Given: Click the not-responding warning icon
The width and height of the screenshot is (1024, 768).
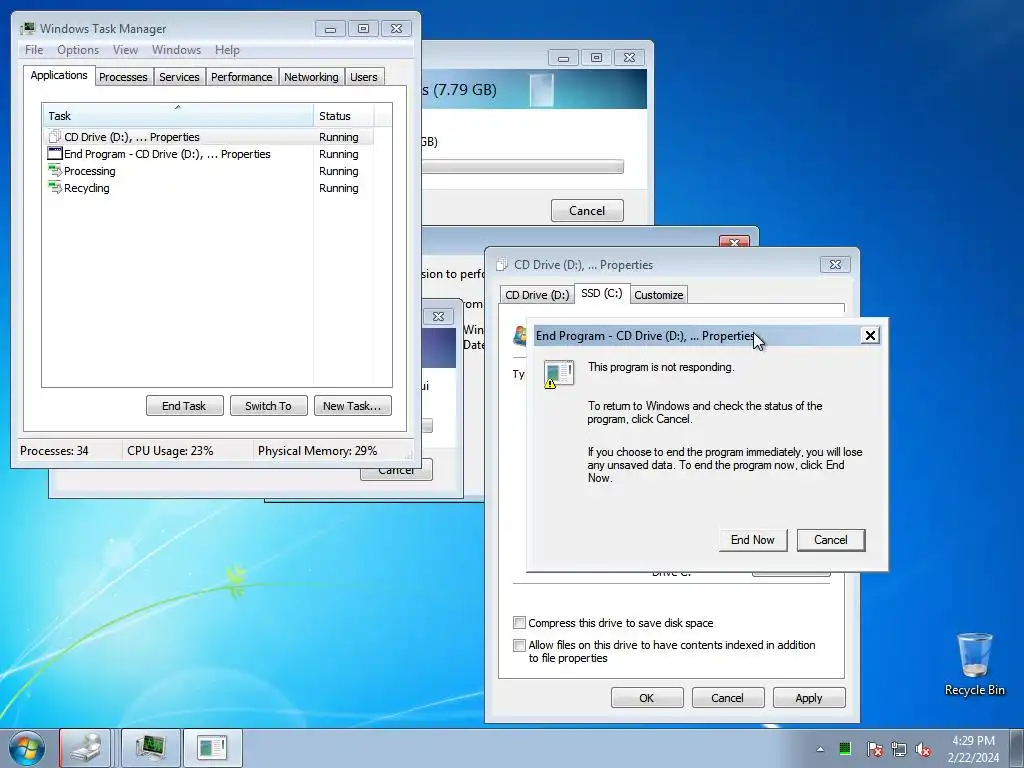Looking at the screenshot, I should click(x=558, y=374).
